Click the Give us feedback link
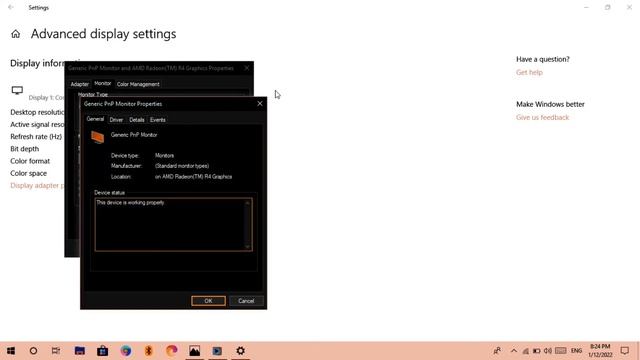This screenshot has height=360, width=640. [542, 117]
